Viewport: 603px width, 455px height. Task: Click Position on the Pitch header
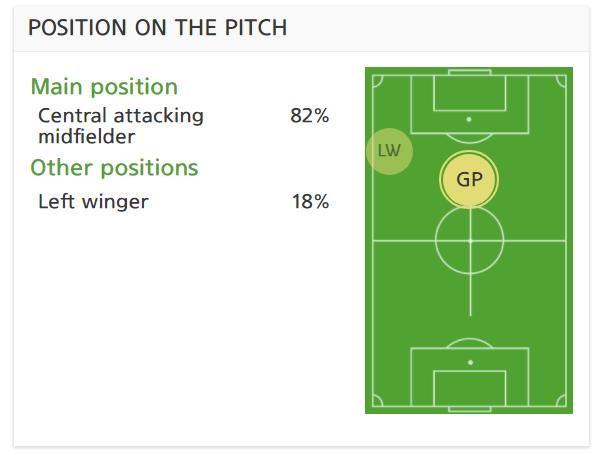click(x=158, y=28)
